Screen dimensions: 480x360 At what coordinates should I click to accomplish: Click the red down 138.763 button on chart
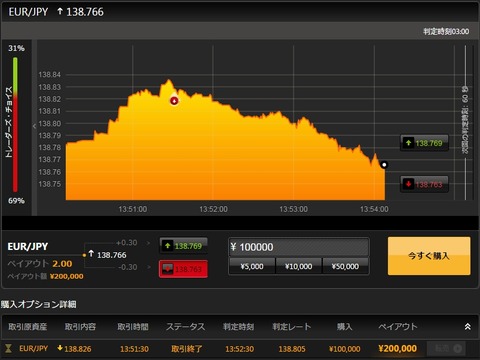coord(424,184)
